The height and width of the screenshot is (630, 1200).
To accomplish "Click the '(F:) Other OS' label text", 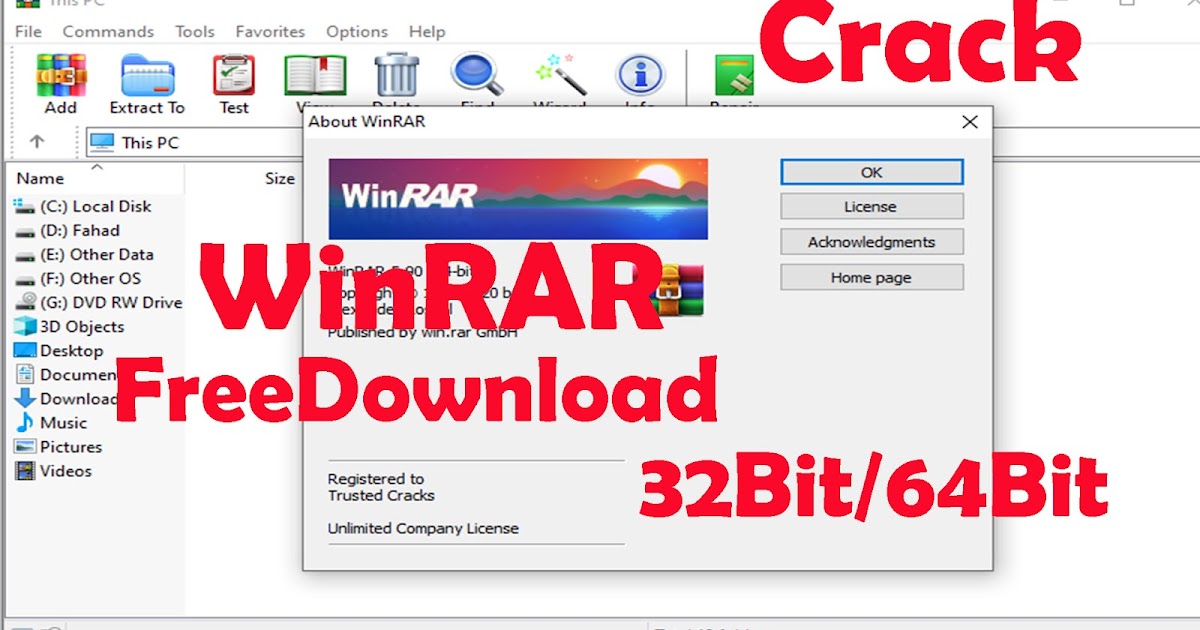I will [x=91, y=278].
